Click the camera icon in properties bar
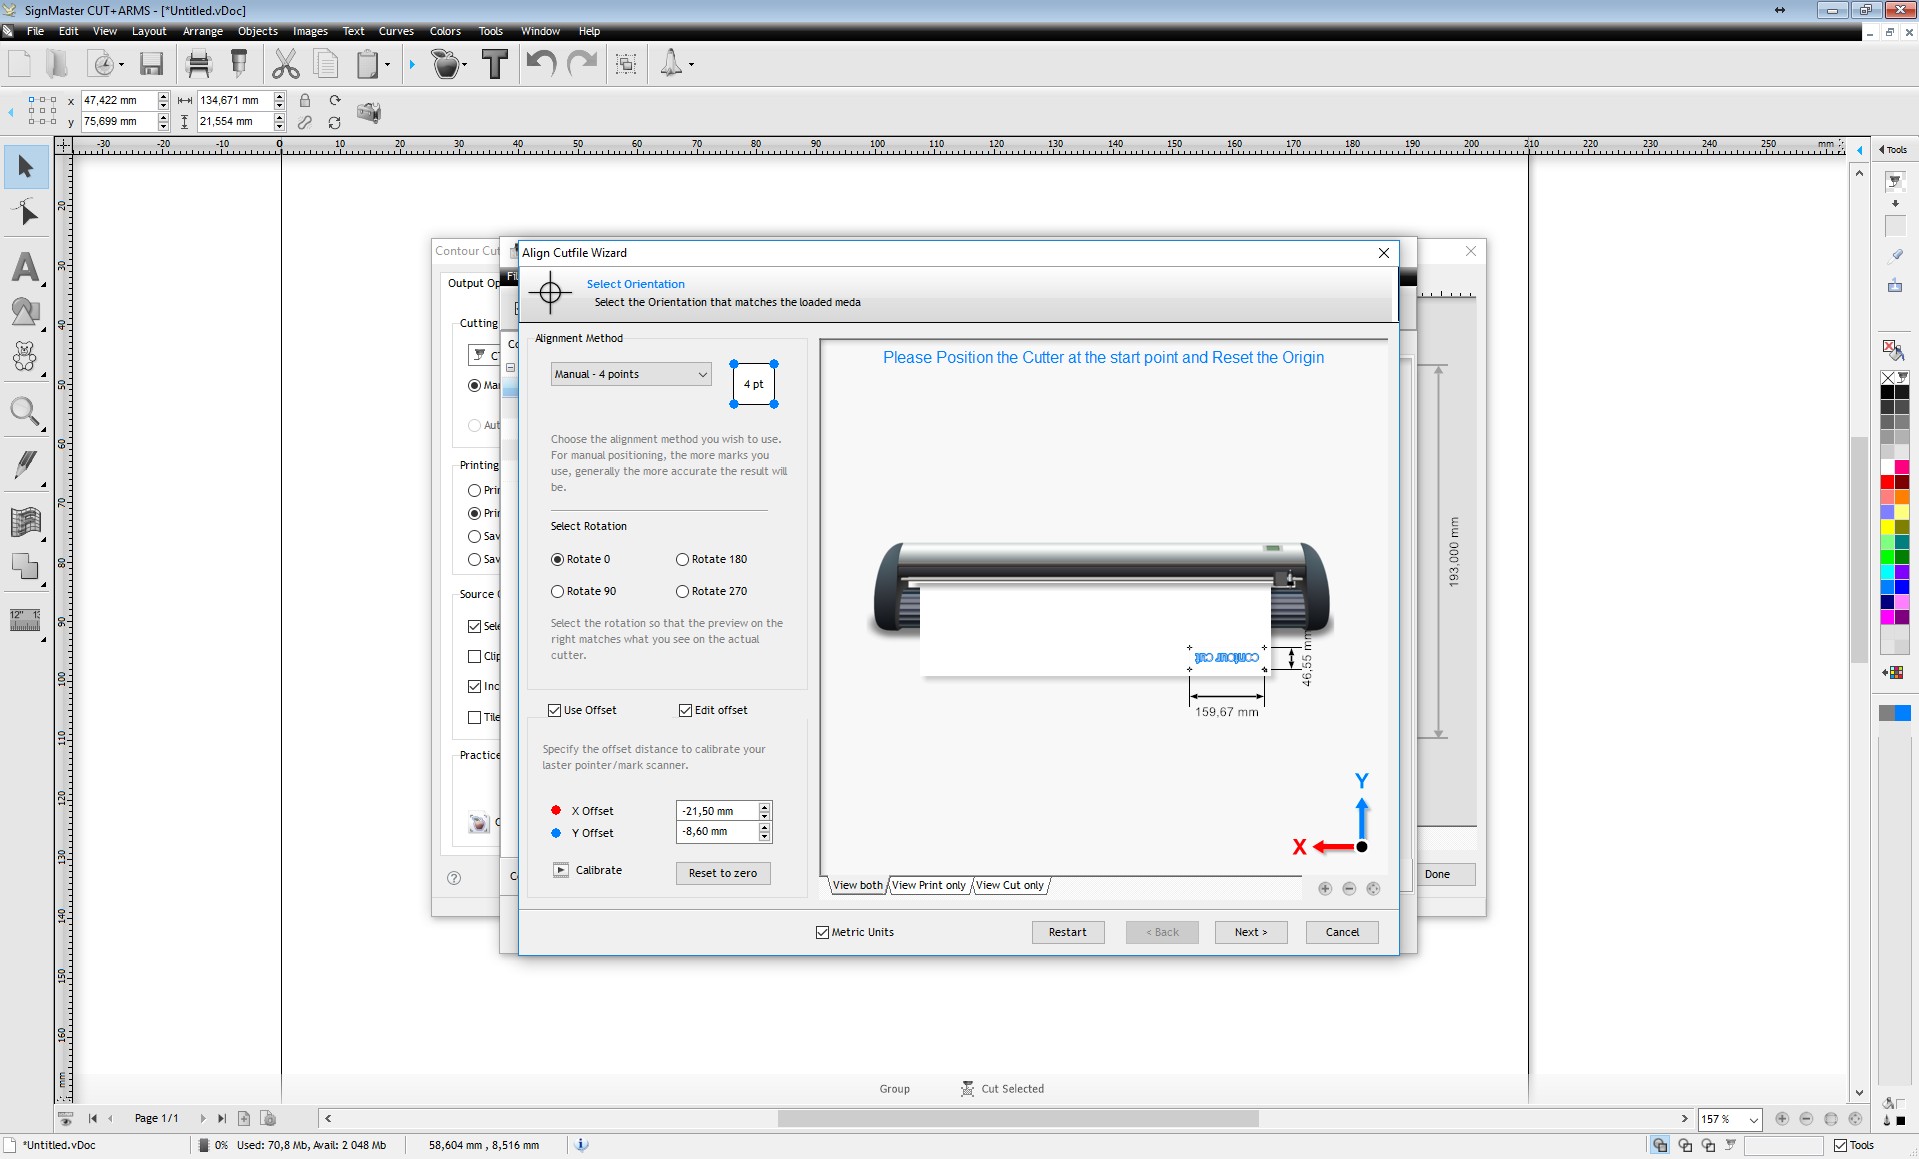 (x=369, y=112)
